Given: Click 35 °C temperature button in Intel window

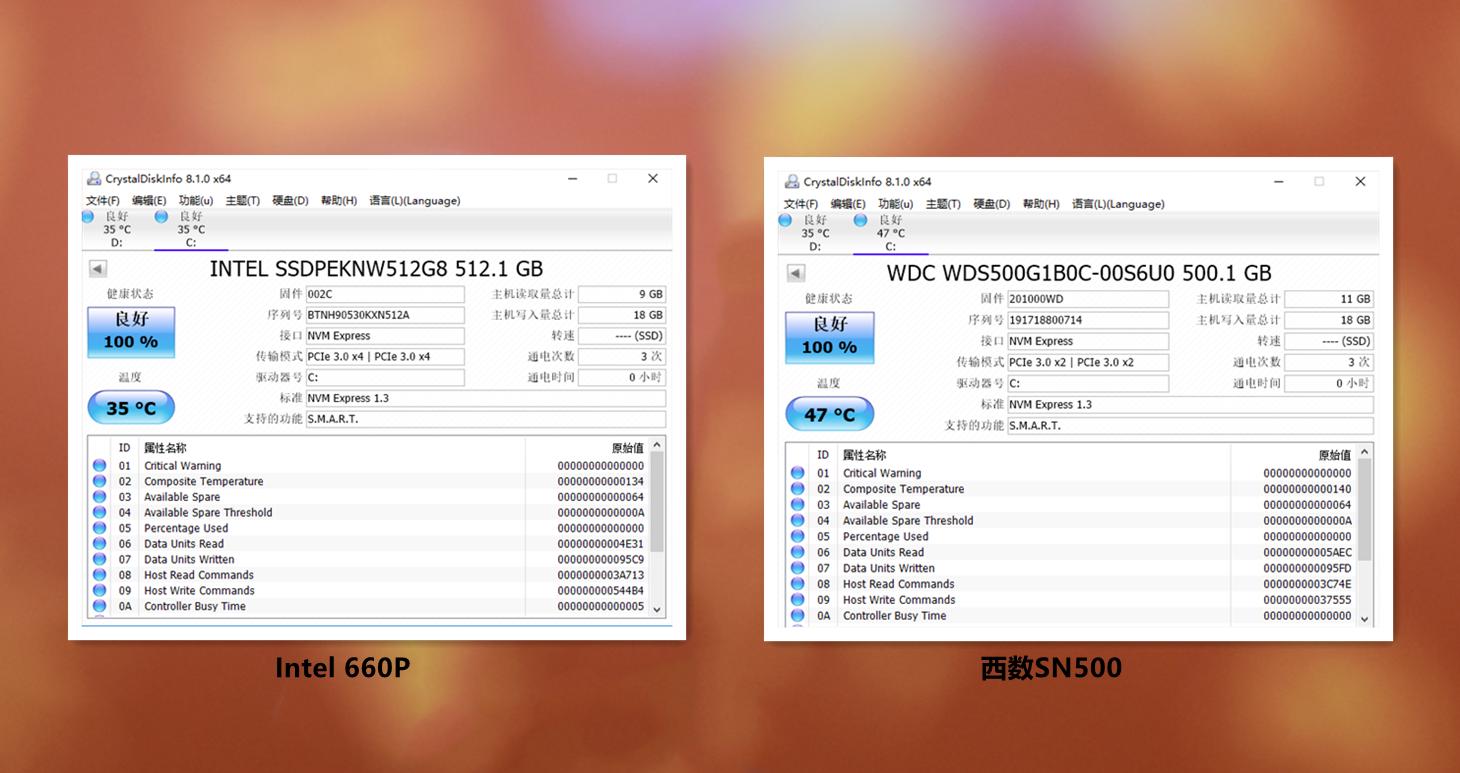Looking at the screenshot, I should pos(131,408).
